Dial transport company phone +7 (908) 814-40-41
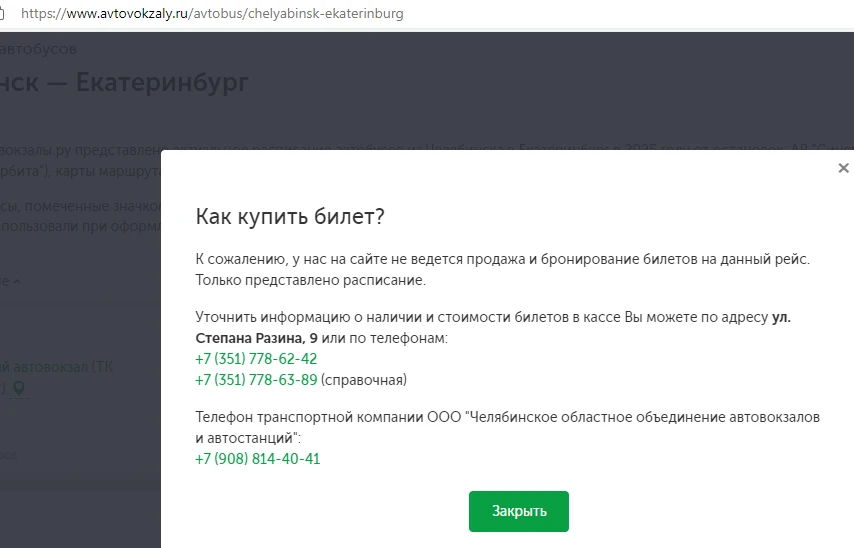 click(258, 459)
